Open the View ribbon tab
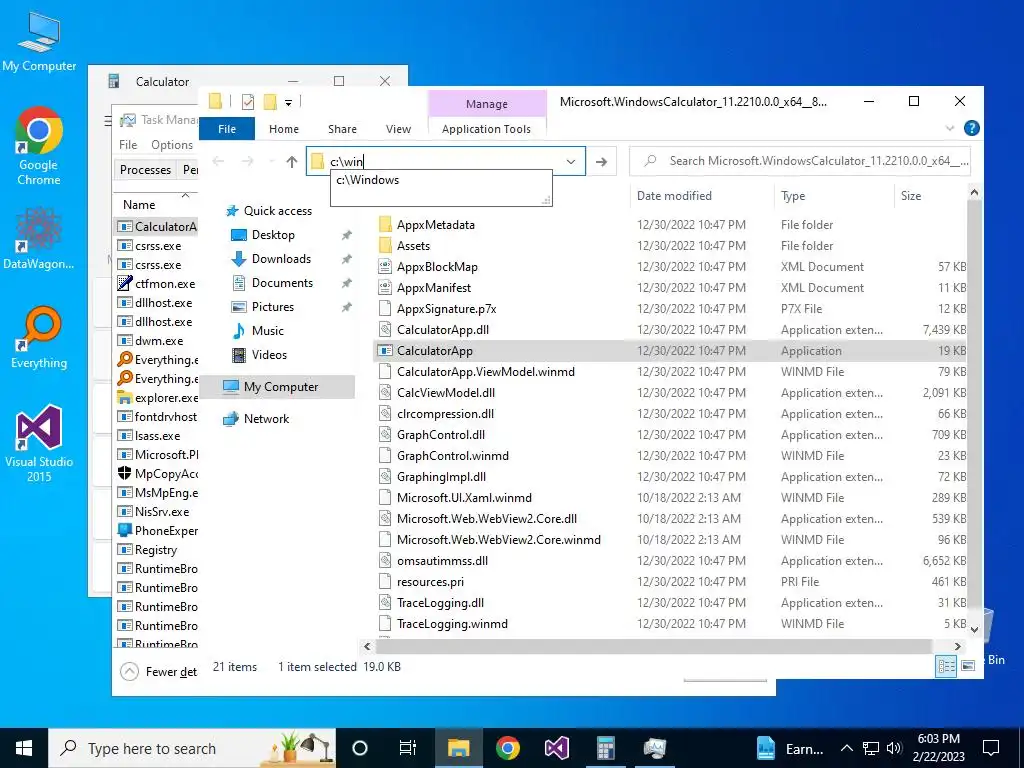1024x768 pixels. pyautogui.click(x=398, y=129)
